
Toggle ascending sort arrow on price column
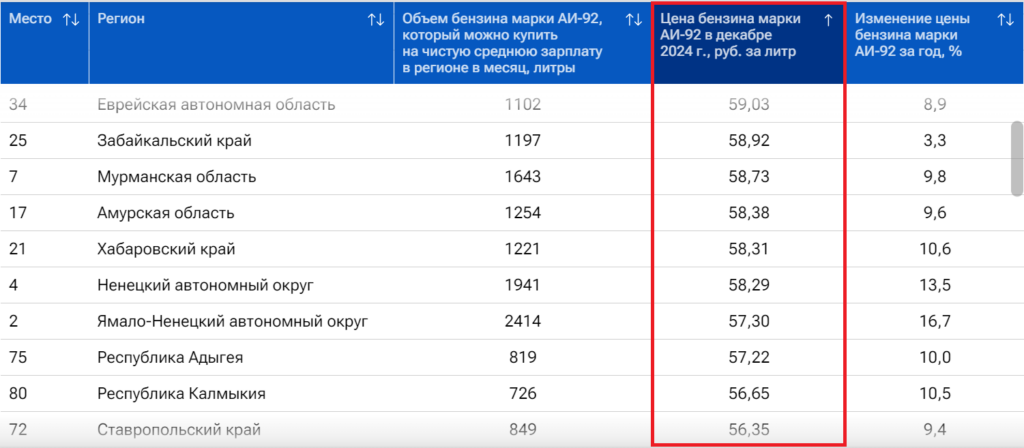tap(828, 20)
